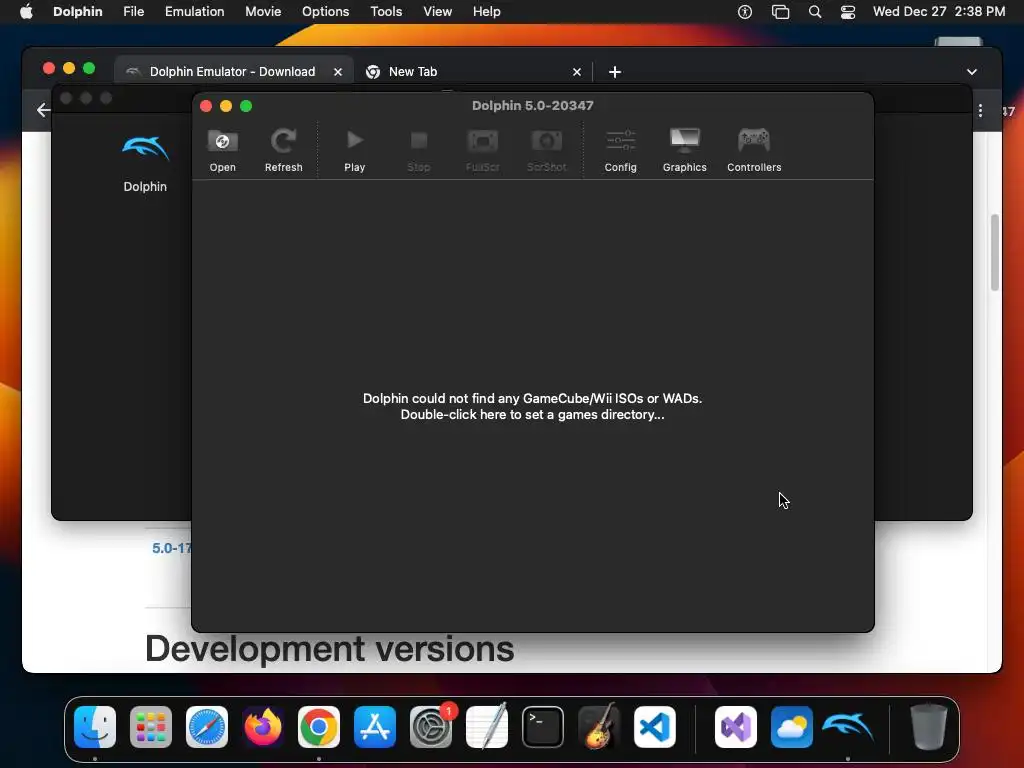Close the Dolphin 5.0-20347 window
1024x768 pixels.
point(206,106)
